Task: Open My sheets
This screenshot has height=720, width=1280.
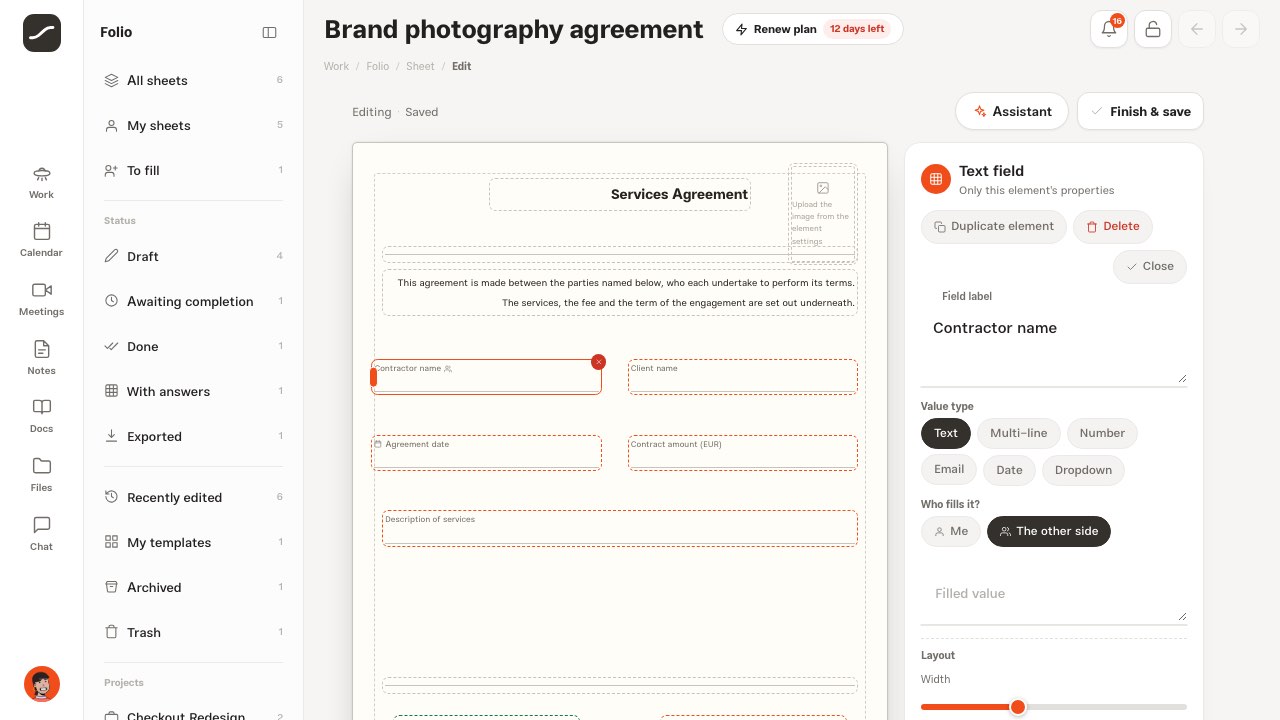Action: point(194,125)
